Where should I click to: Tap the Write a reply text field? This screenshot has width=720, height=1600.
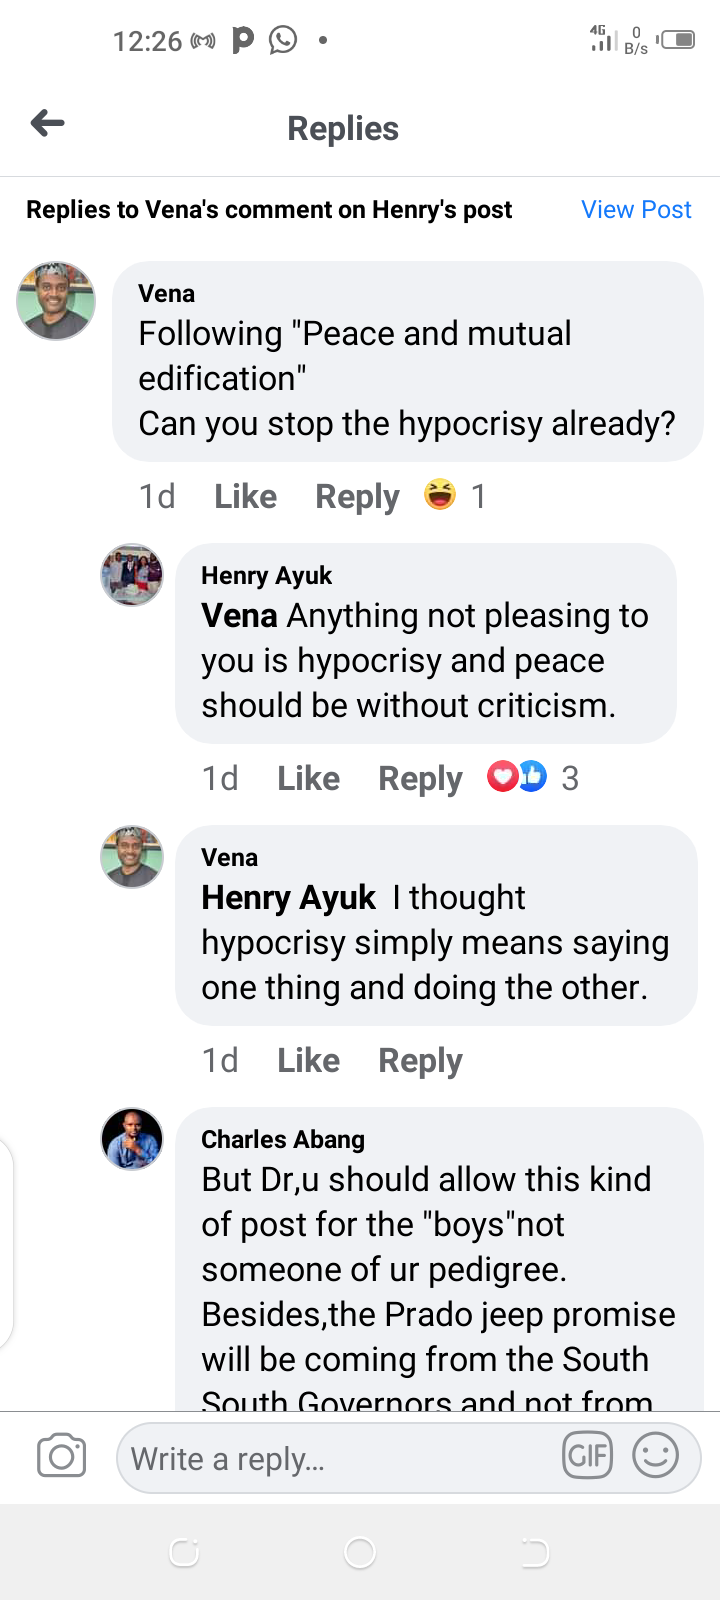point(340,1458)
